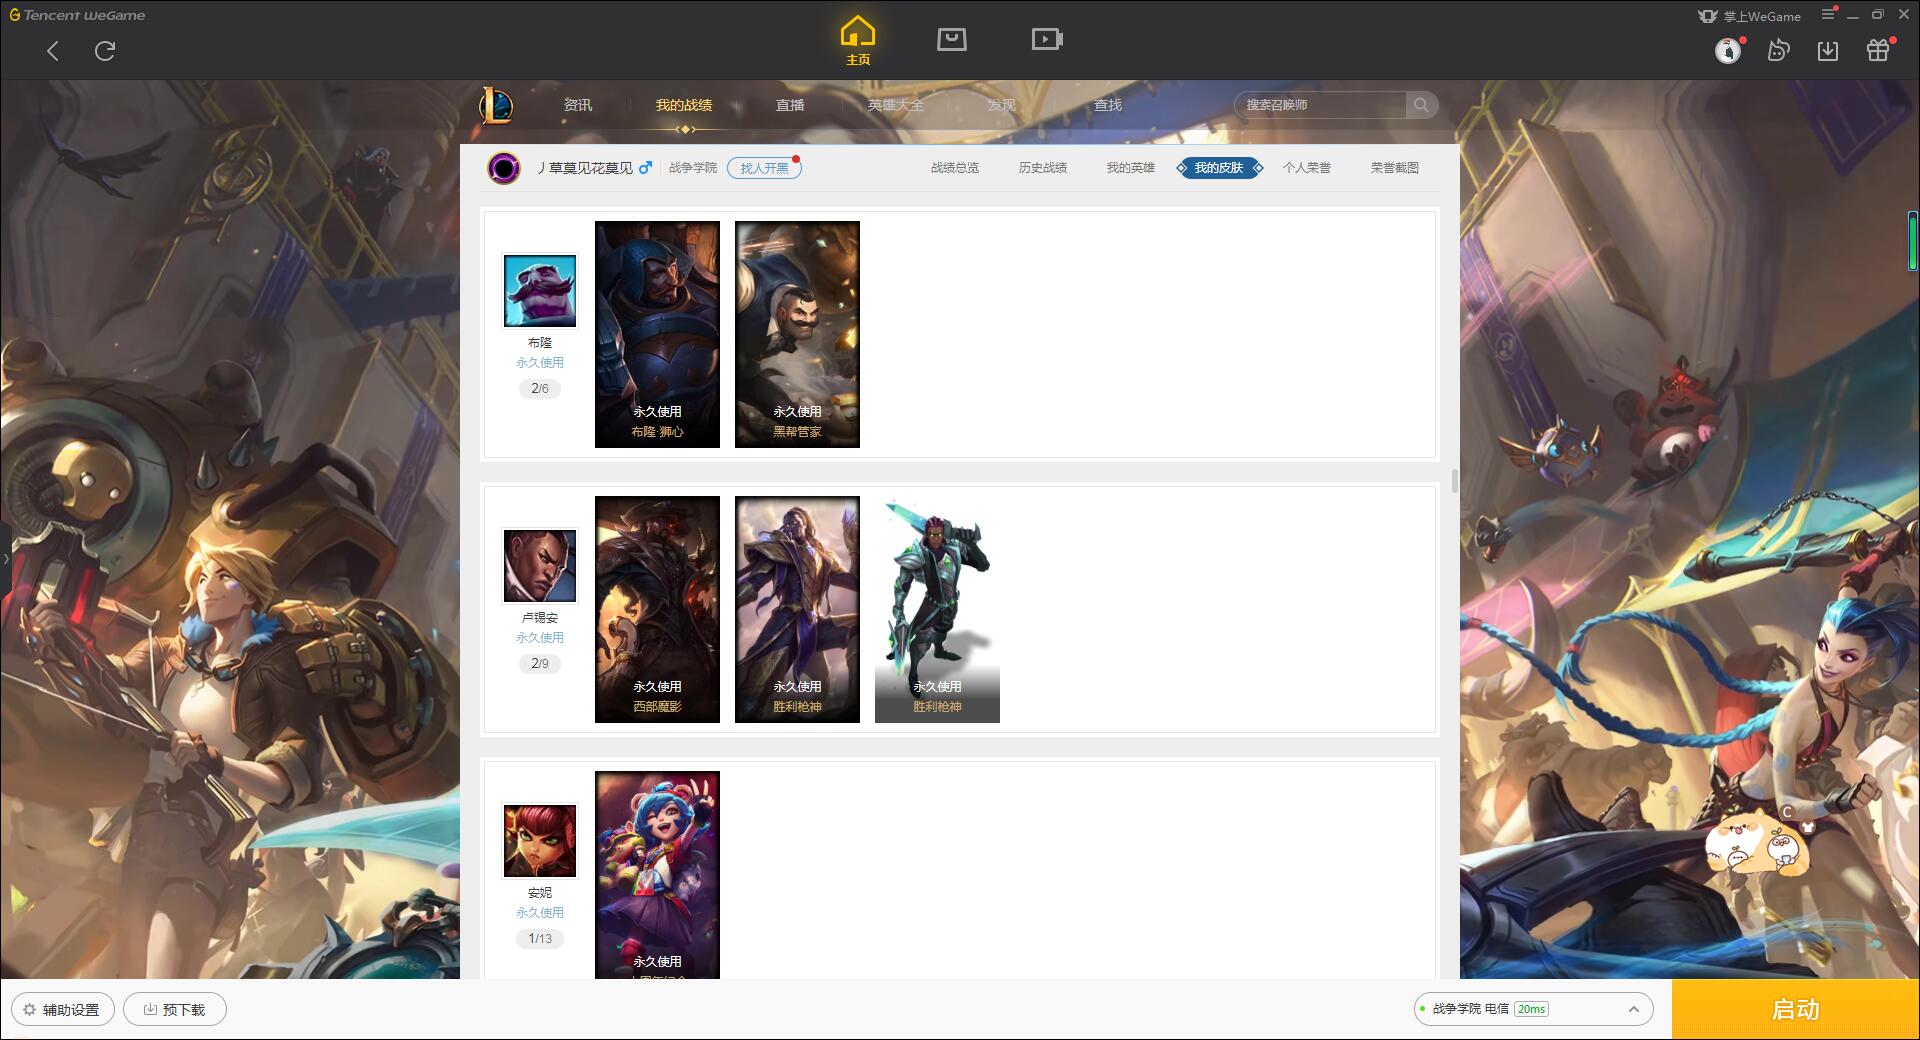Click the search magnifier button
The width and height of the screenshot is (1920, 1040).
[x=1421, y=105]
